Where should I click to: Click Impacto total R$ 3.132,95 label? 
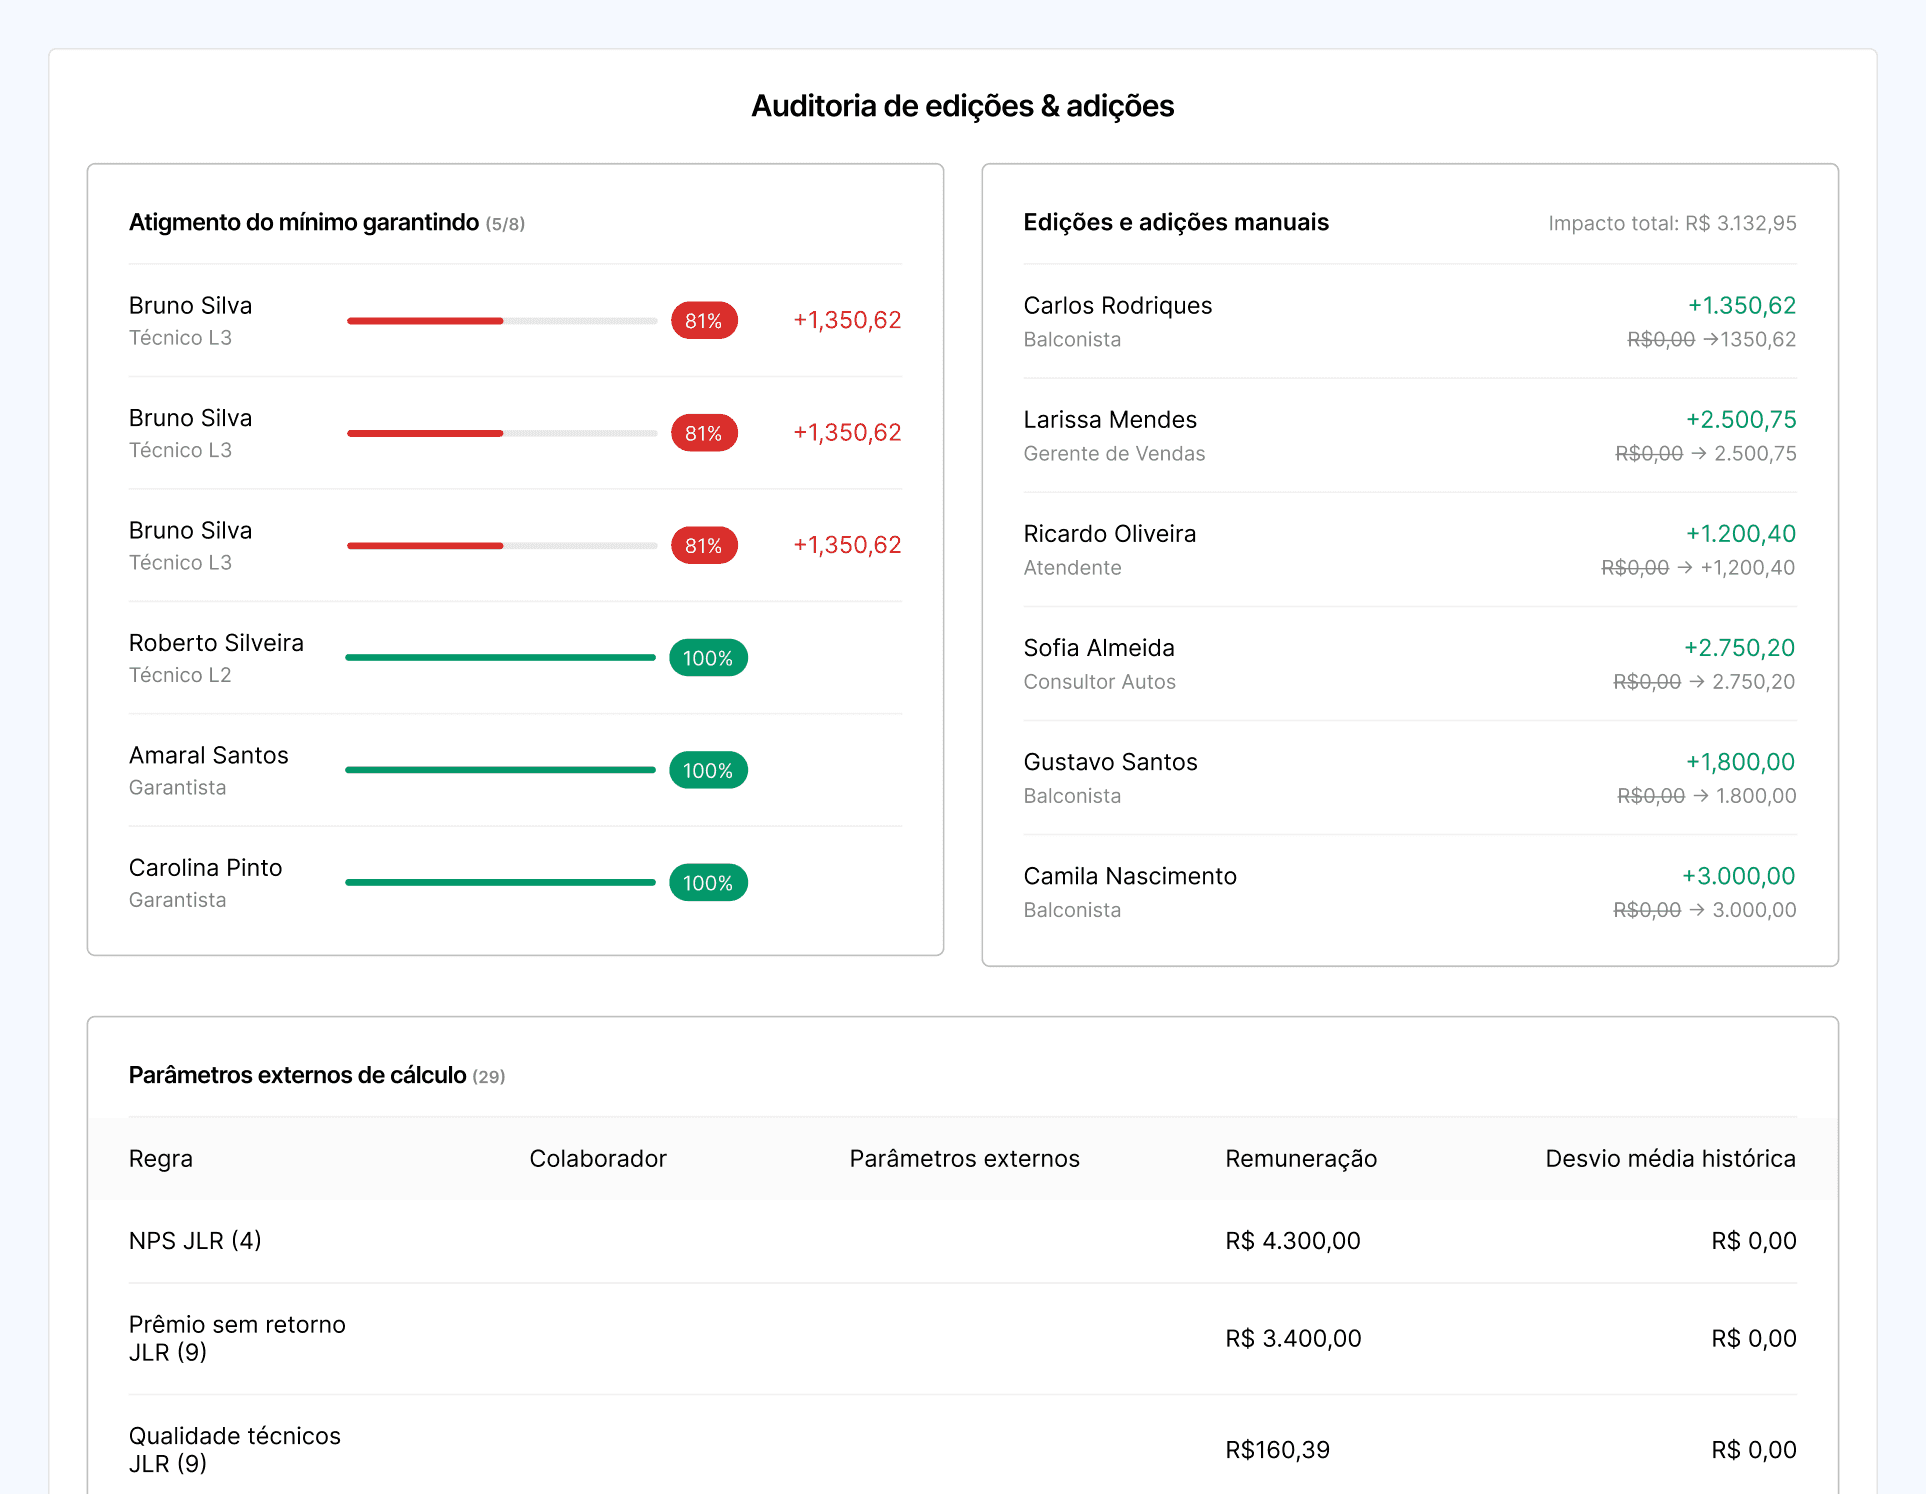coord(1672,223)
